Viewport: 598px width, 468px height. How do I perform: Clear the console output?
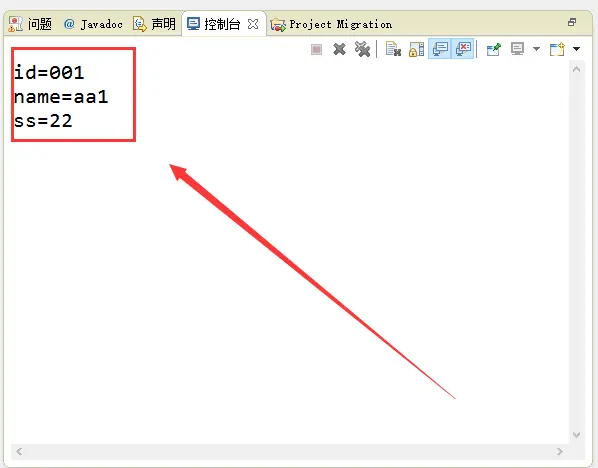click(393, 49)
